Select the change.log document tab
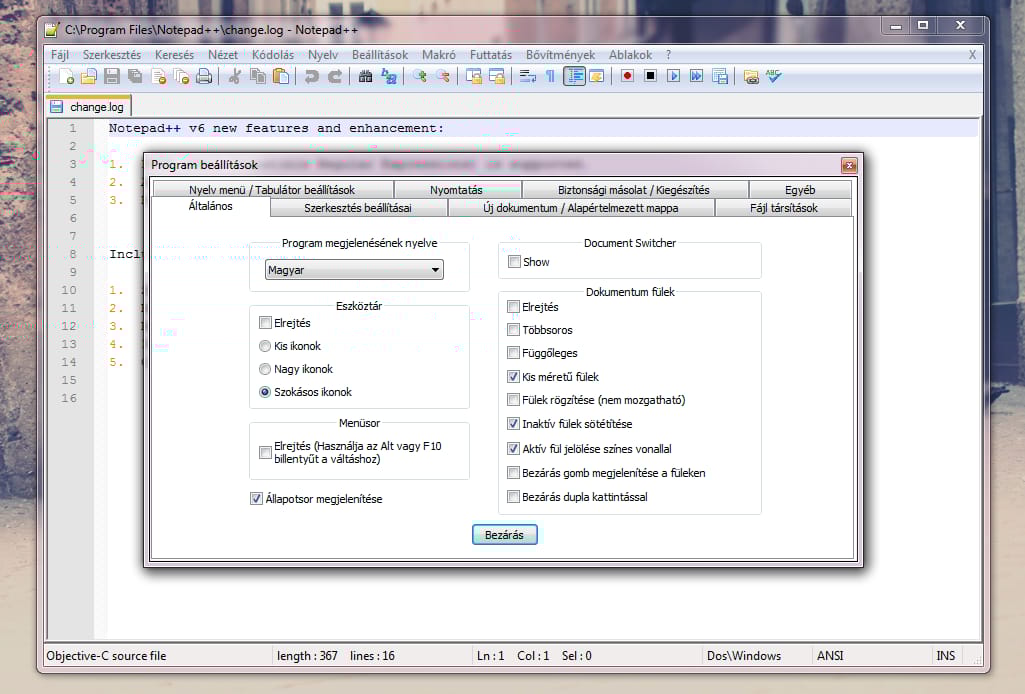 89,107
